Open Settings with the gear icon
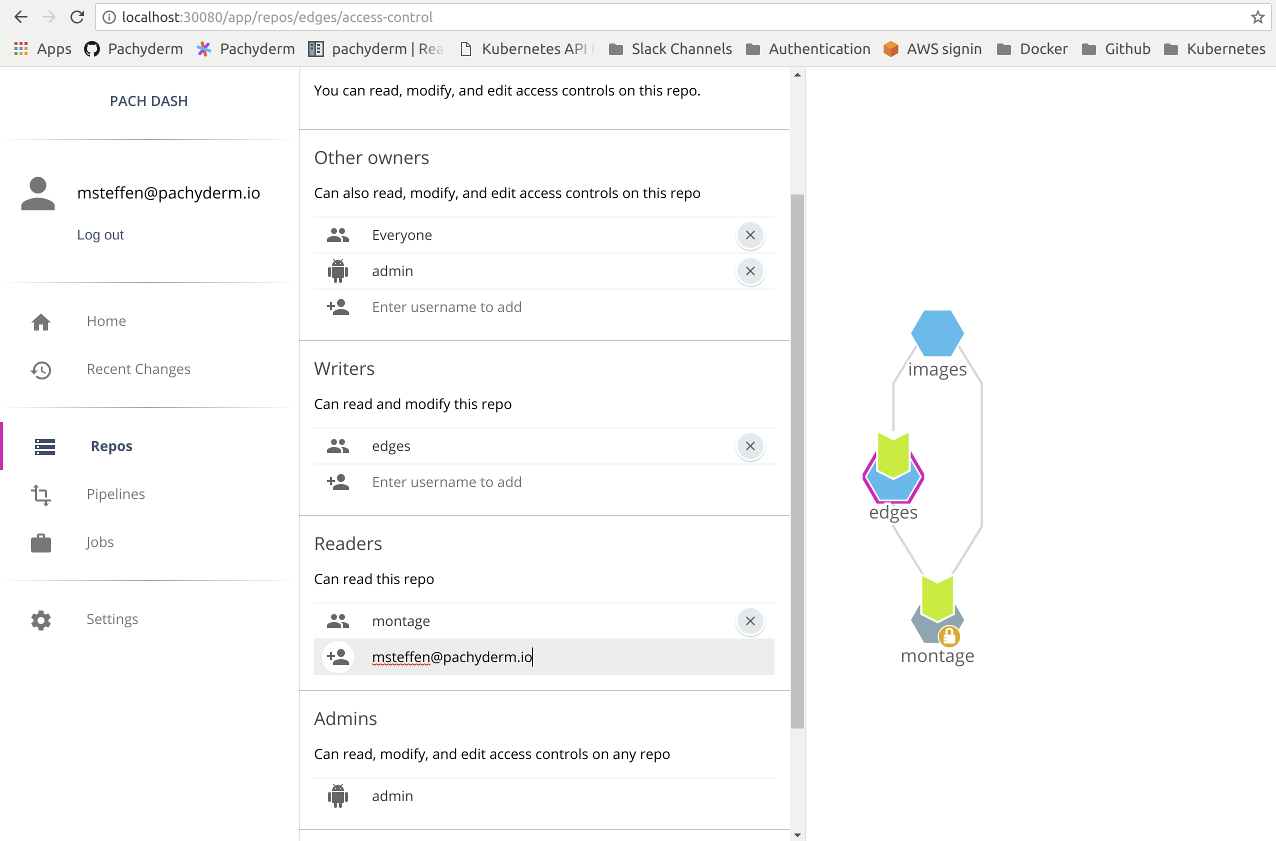This screenshot has height=841, width=1276. pos(41,619)
